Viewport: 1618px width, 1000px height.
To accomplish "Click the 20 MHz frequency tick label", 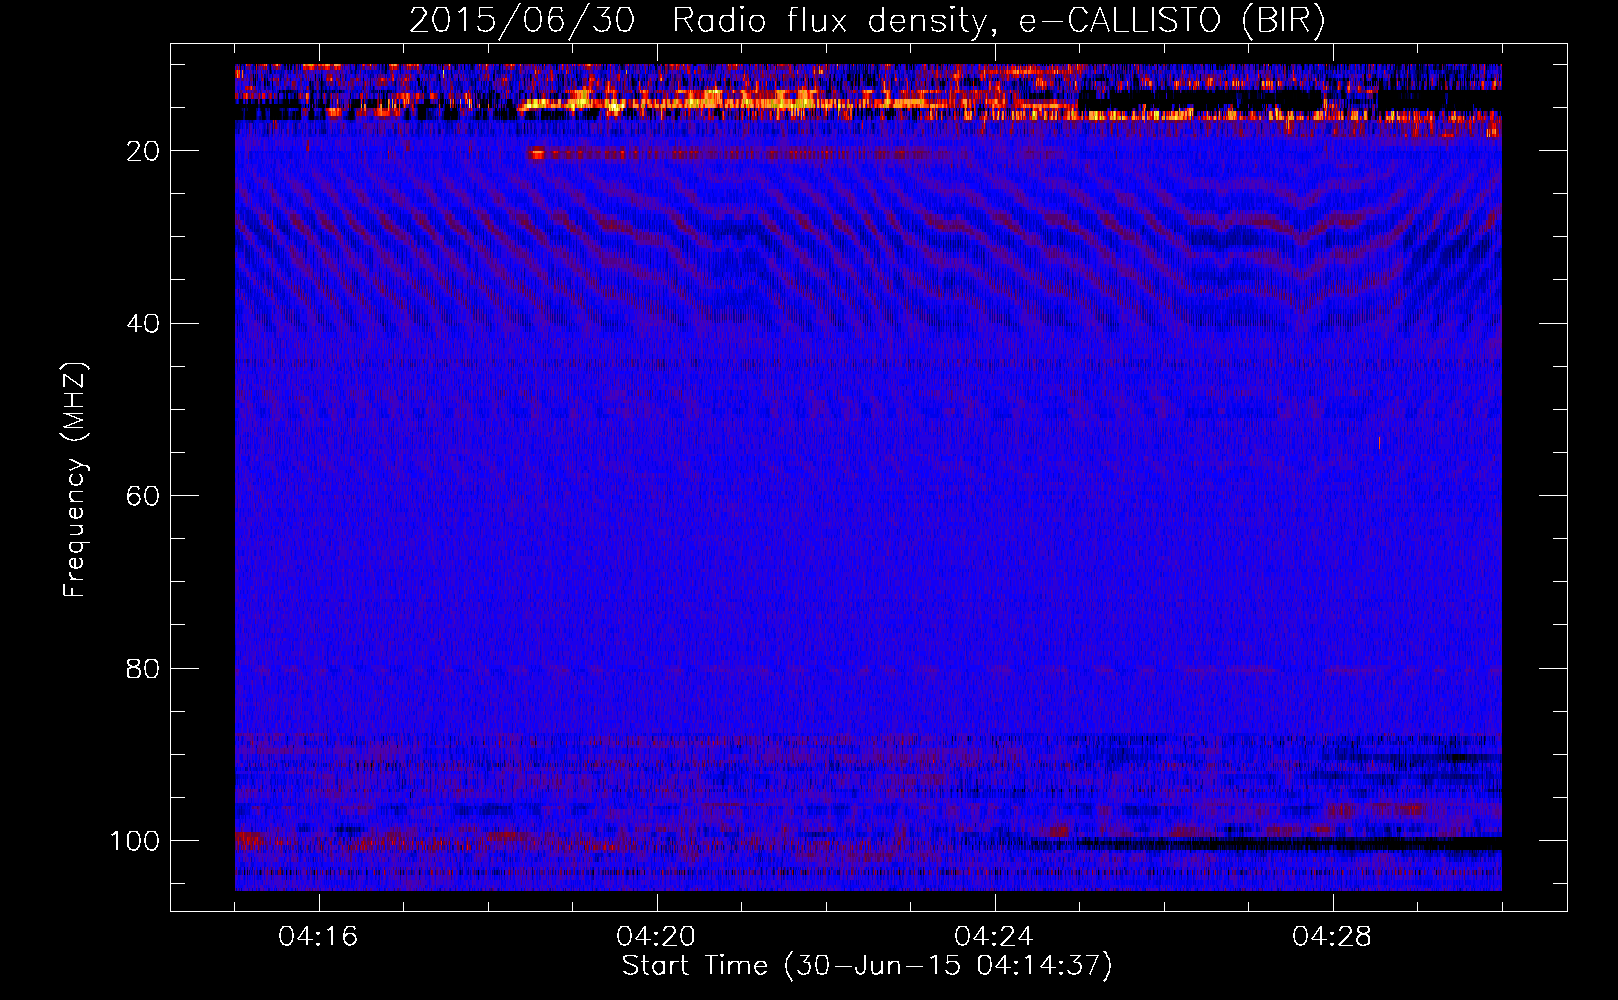I will point(143,151).
